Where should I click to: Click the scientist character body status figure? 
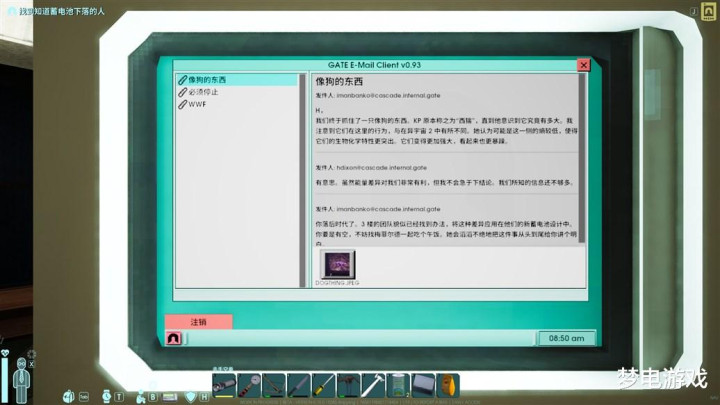click(21, 381)
